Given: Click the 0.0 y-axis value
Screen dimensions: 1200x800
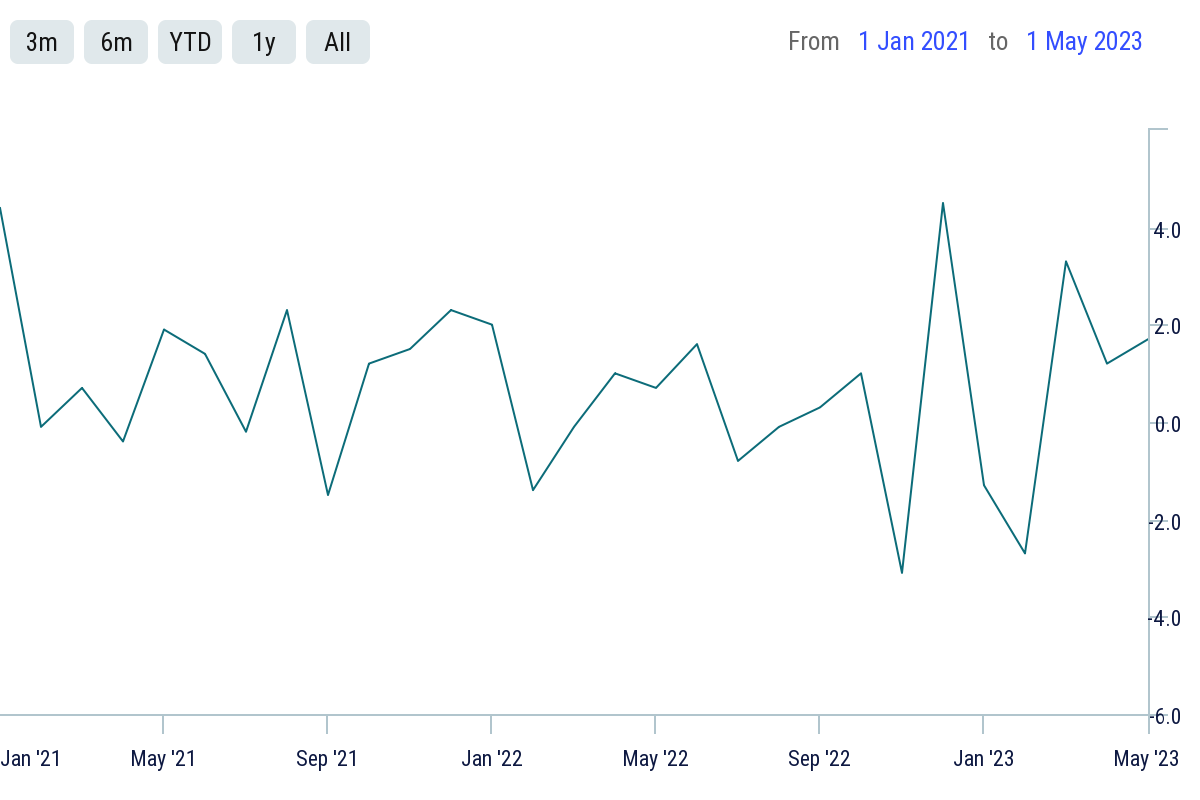Looking at the screenshot, I should [x=1167, y=424].
